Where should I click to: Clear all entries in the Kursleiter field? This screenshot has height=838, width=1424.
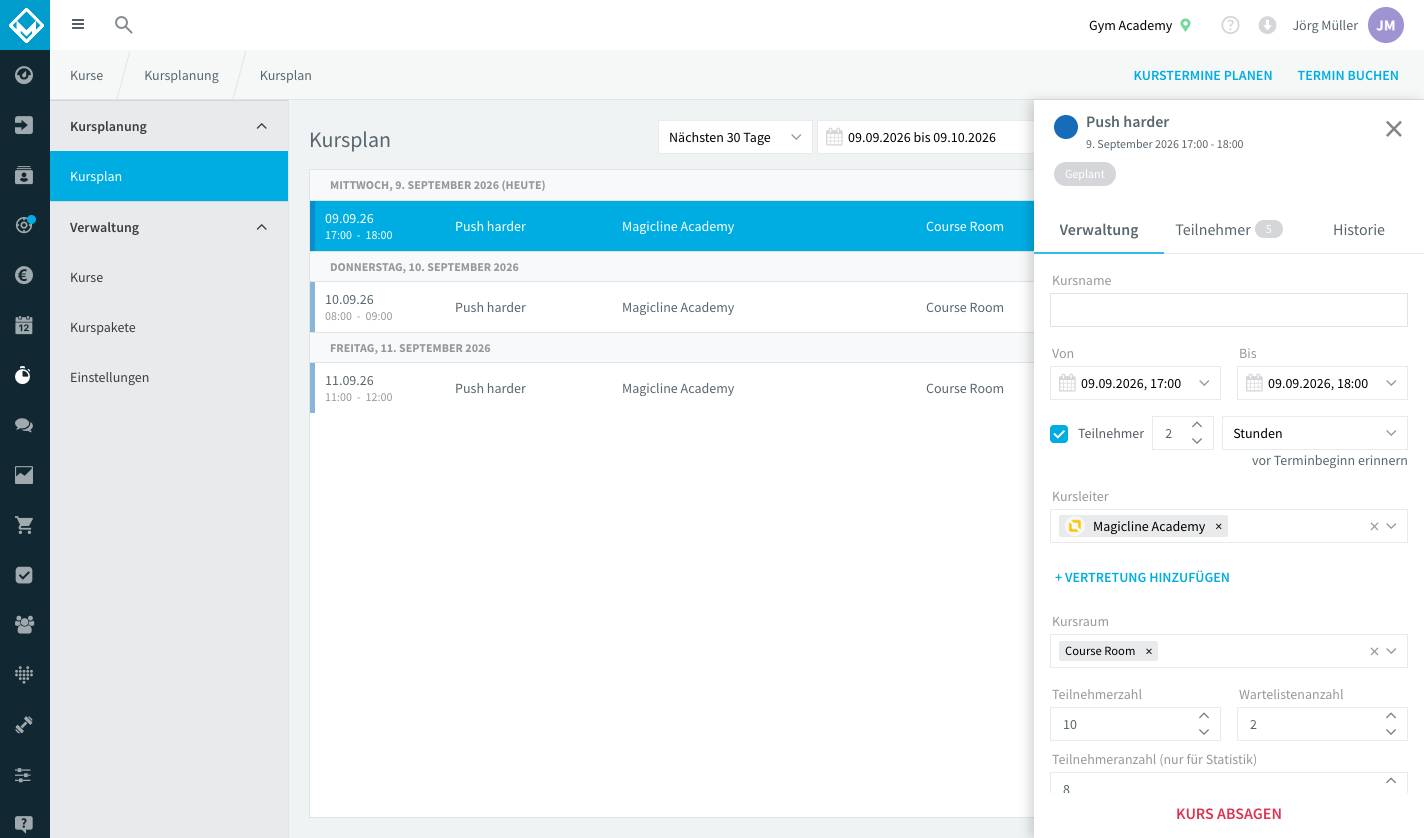[x=1374, y=526]
